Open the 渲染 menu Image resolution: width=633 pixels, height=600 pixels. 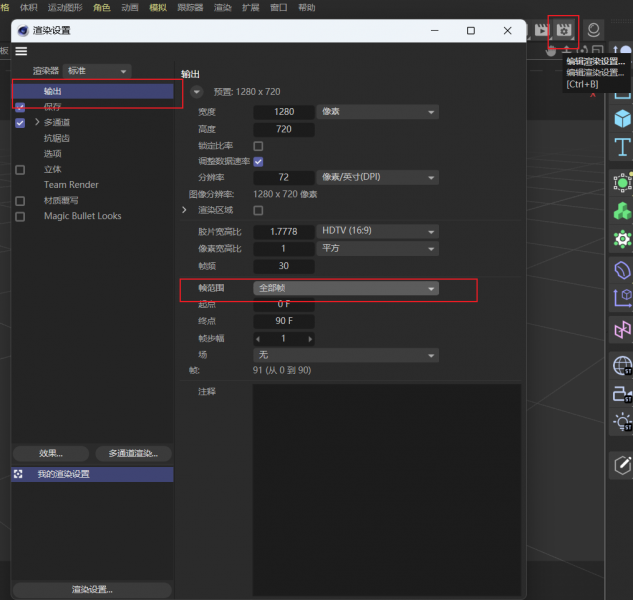pyautogui.click(x=222, y=8)
